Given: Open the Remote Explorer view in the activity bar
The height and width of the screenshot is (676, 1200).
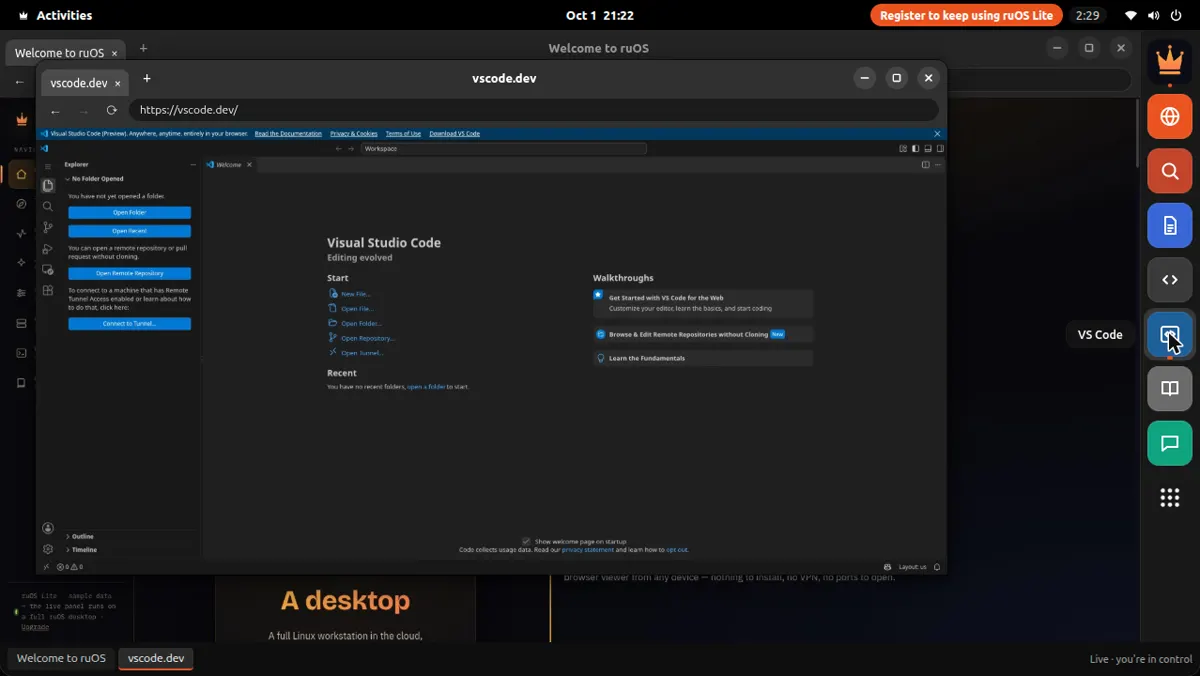Looking at the screenshot, I should coord(47,270).
